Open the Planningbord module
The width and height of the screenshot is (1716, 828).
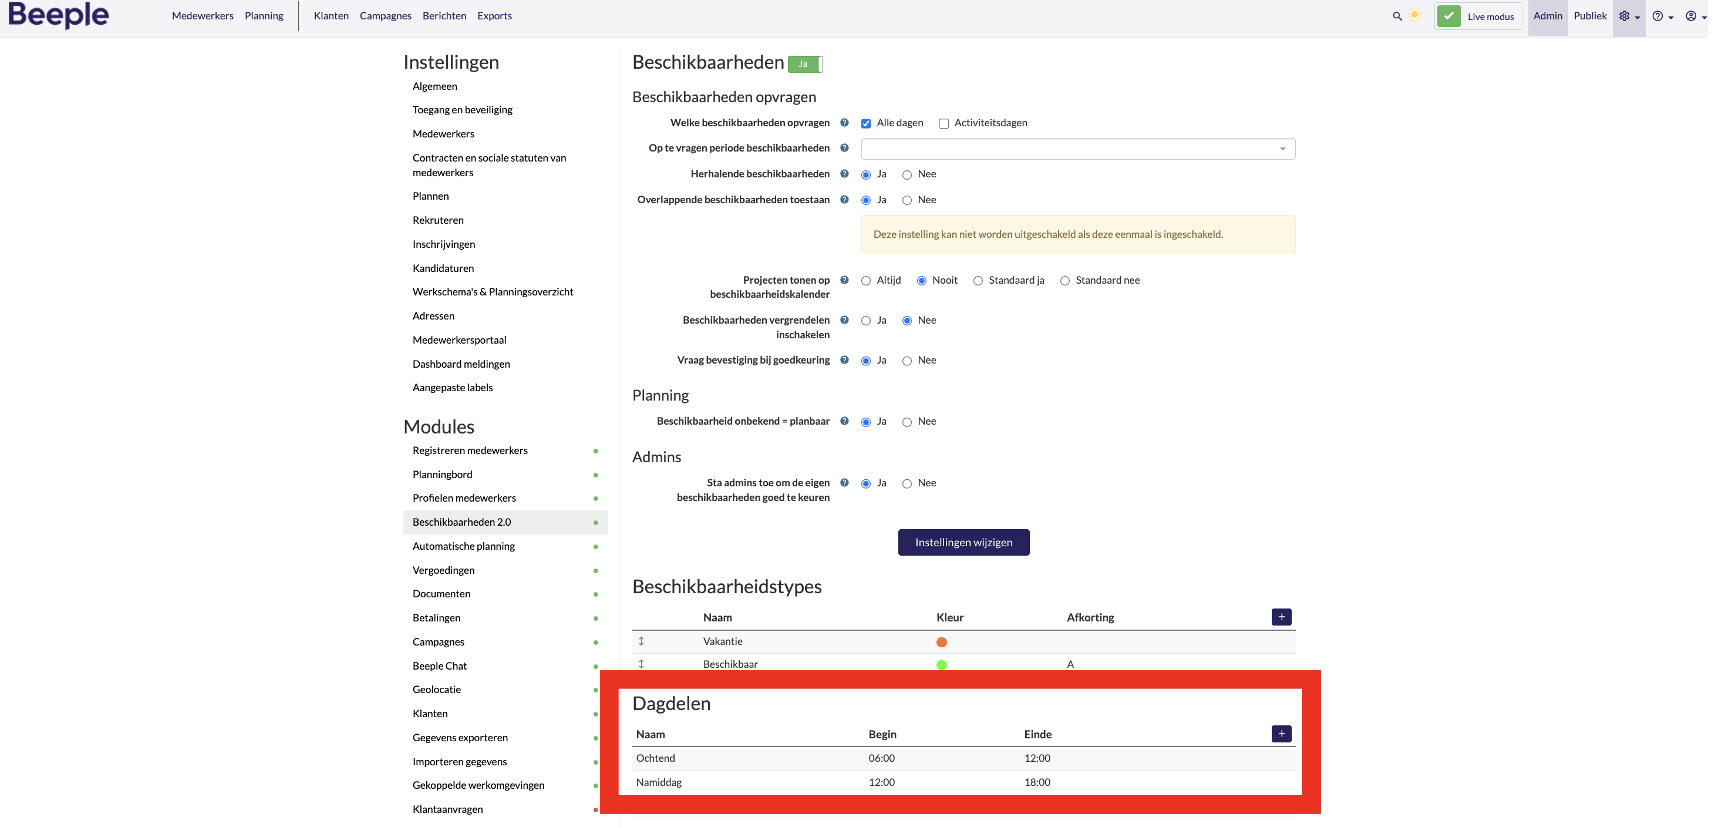click(443, 475)
